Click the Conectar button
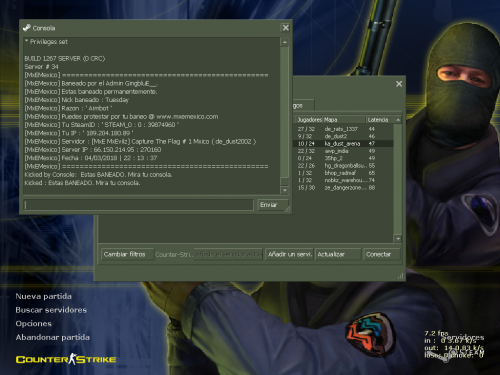The height and width of the screenshot is (375, 500). (381, 254)
